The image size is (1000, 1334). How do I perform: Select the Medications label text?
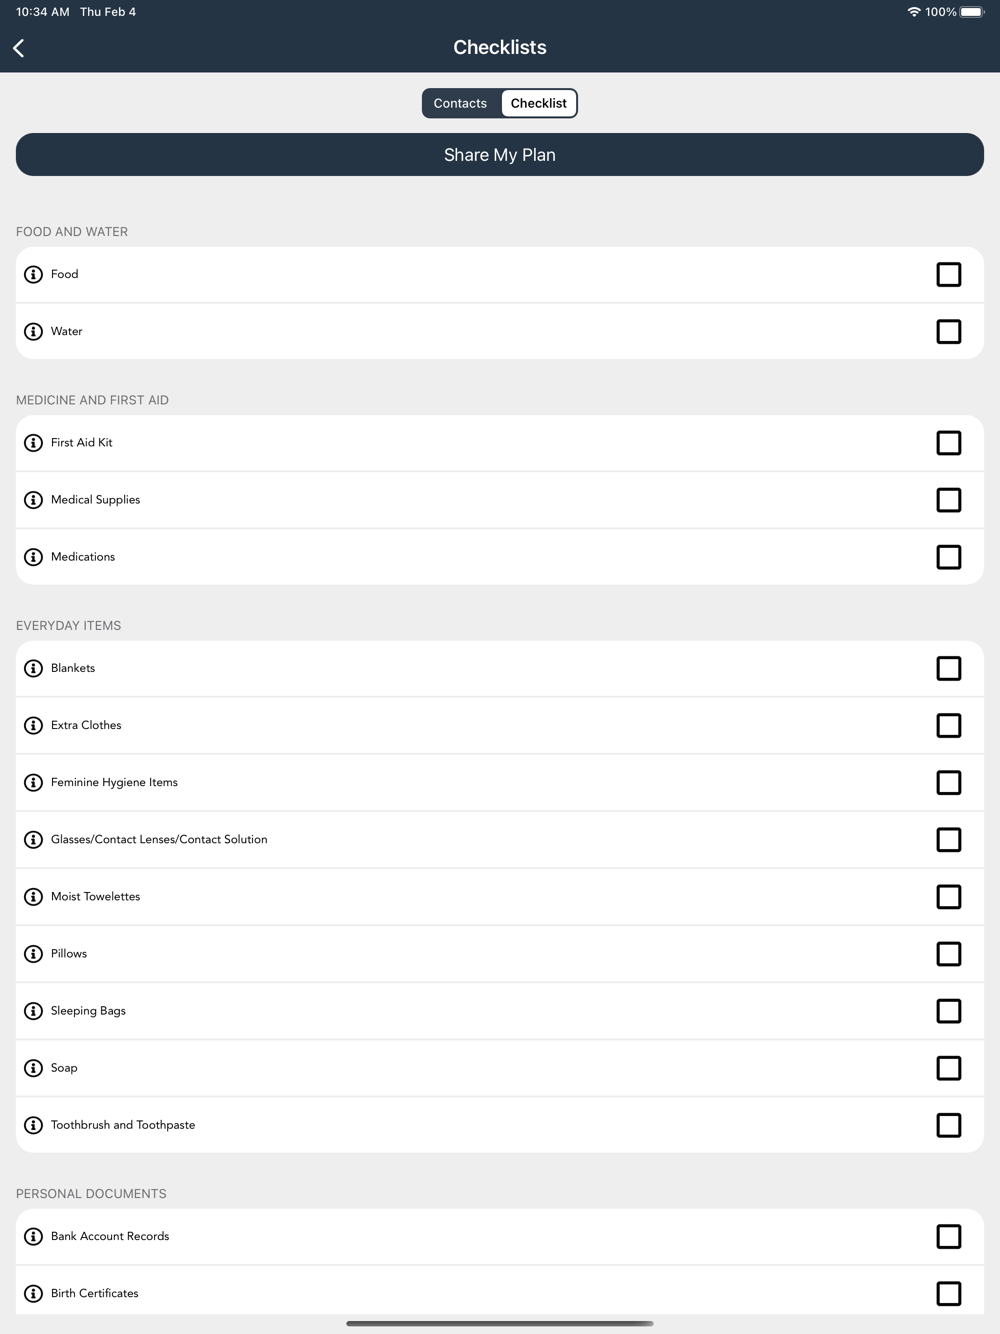pyautogui.click(x=83, y=557)
